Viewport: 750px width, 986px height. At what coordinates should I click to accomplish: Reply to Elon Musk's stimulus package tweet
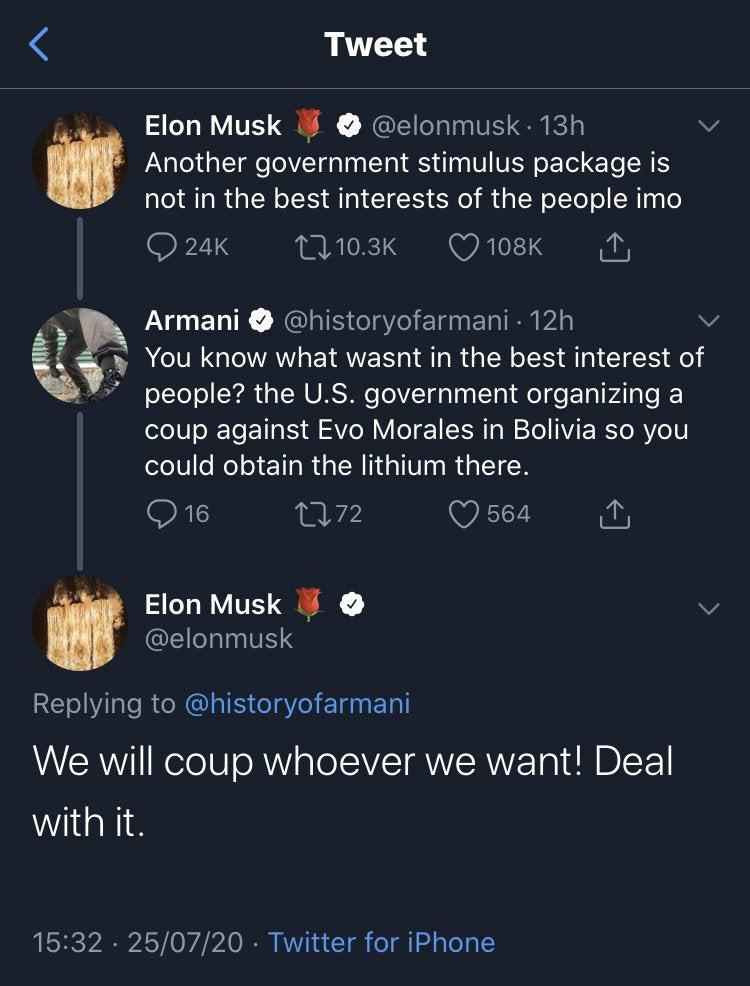tap(161, 247)
